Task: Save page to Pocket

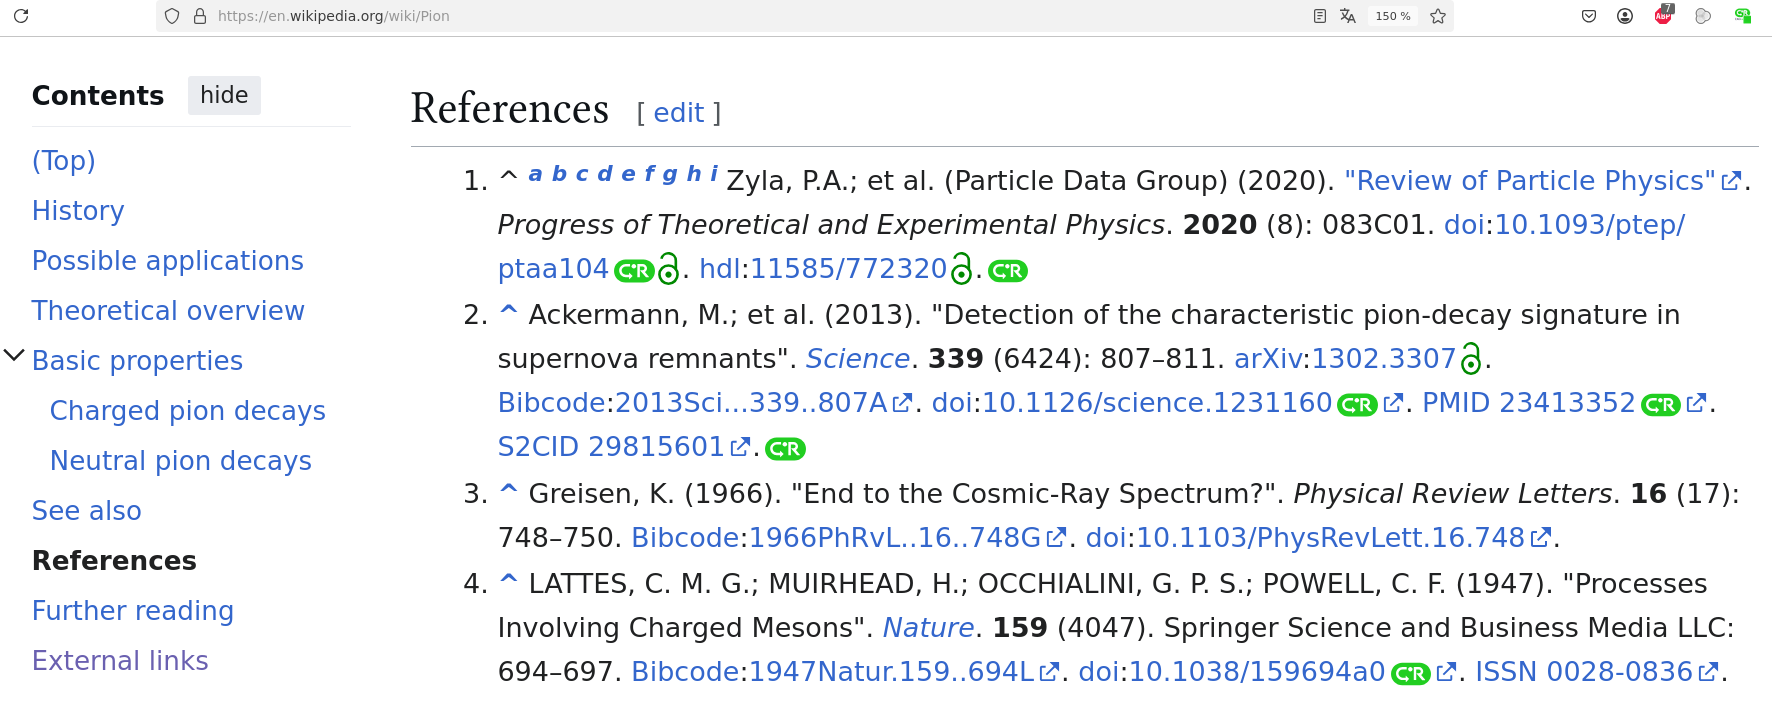Action: (1589, 16)
